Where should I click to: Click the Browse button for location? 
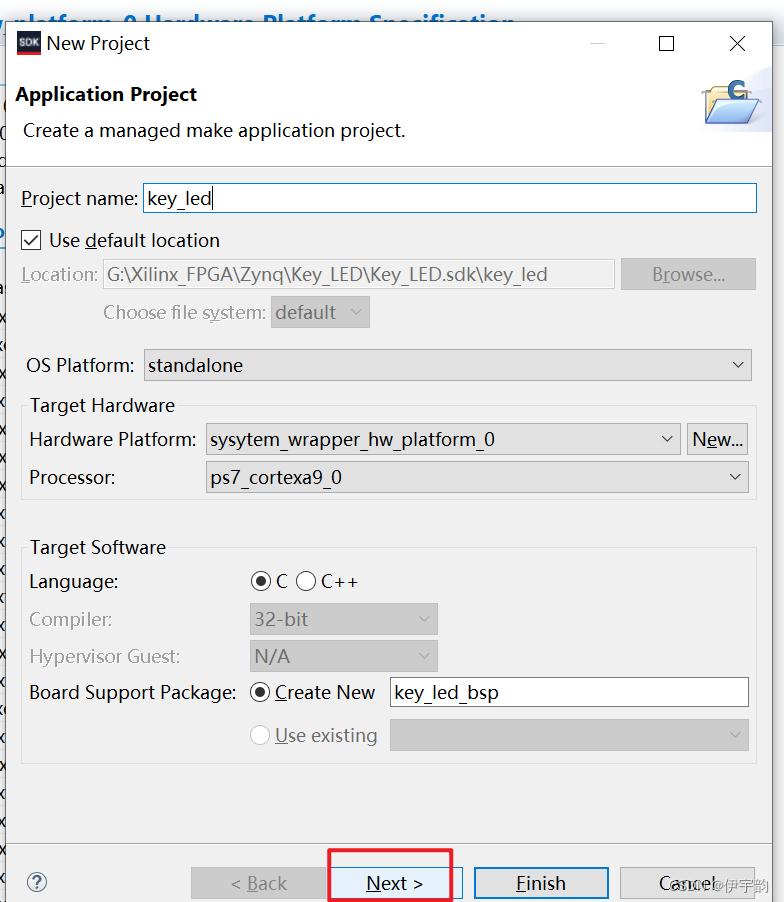(x=688, y=274)
